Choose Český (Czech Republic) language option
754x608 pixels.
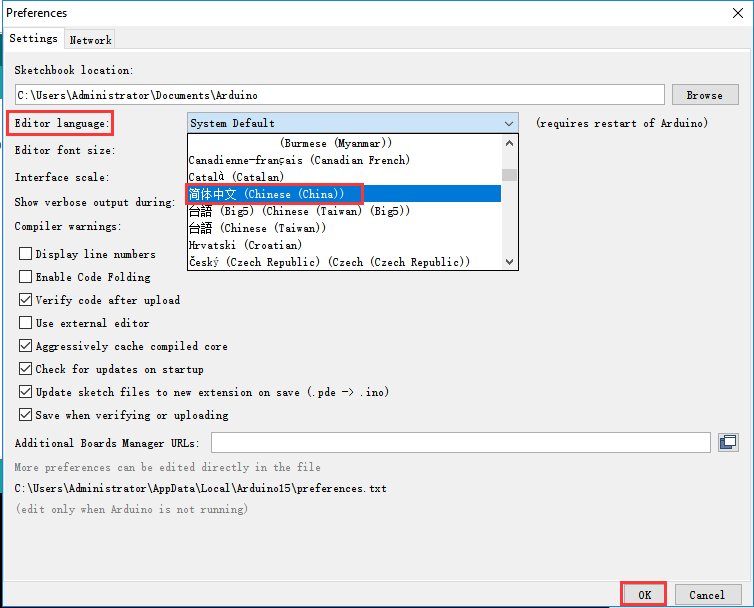pos(344,262)
